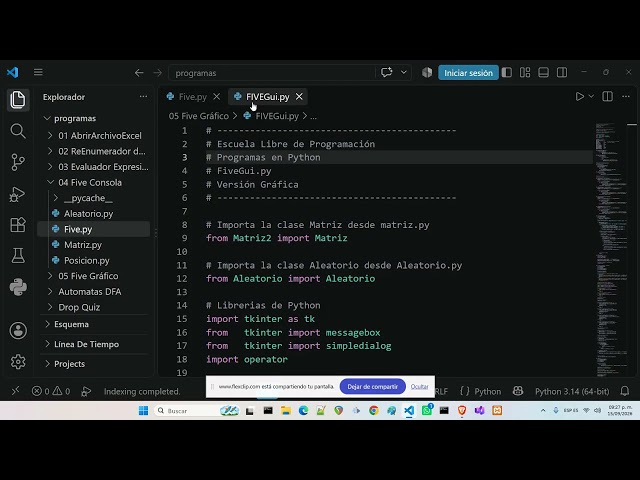Open the Aleatorio.py file
640x480 pixels.
point(88,213)
